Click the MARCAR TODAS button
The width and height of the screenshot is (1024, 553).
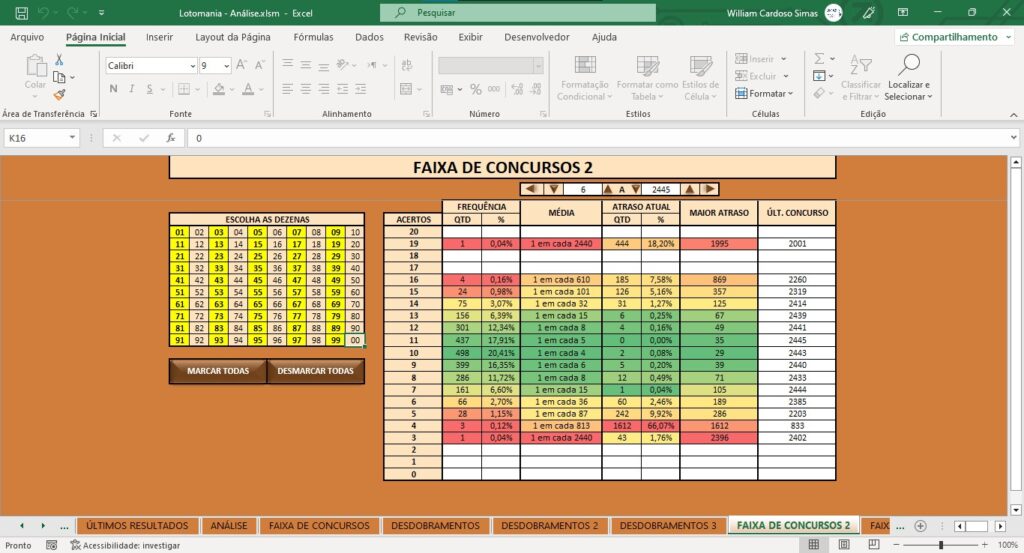[217, 371]
